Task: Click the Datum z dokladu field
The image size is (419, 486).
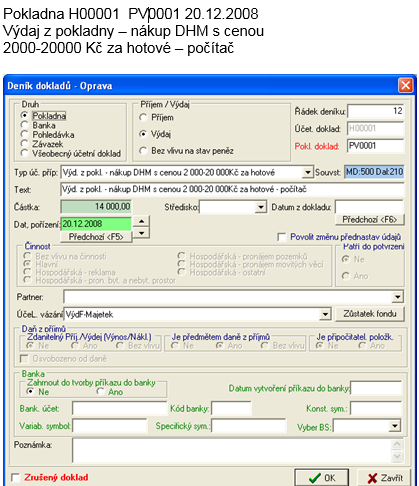Action: [369, 207]
